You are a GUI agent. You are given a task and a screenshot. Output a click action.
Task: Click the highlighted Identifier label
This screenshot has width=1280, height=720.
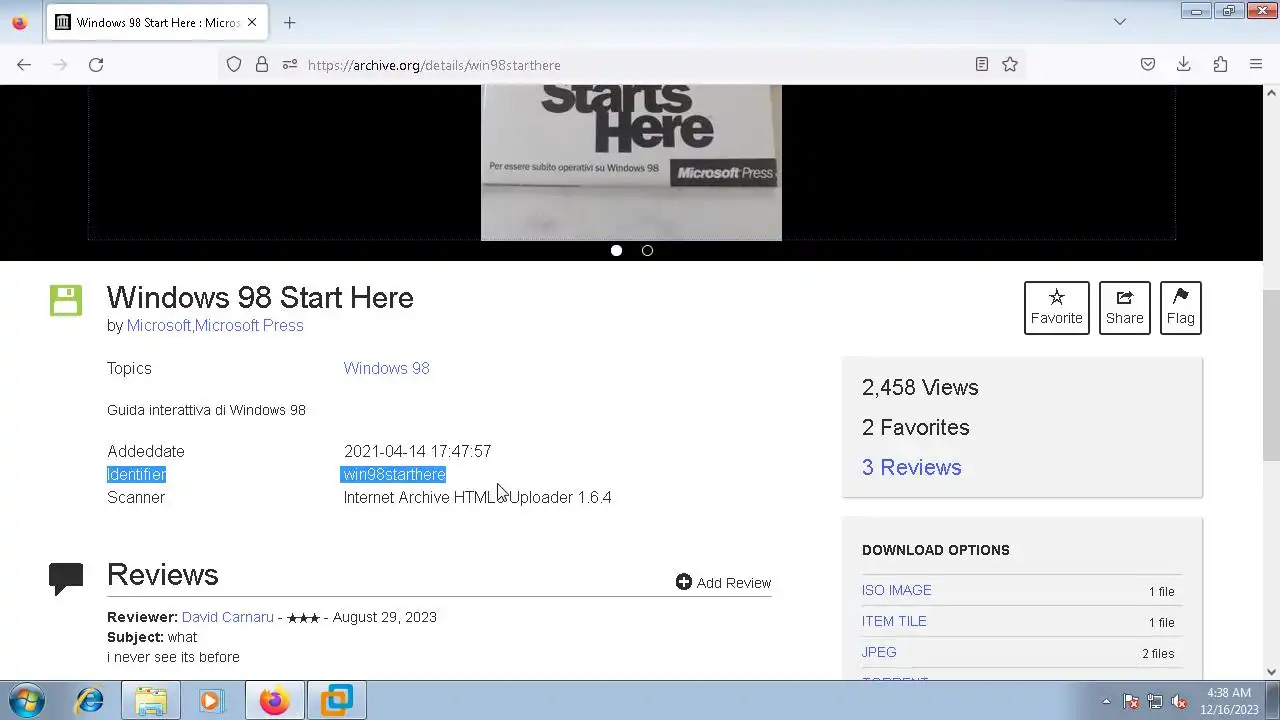click(136, 474)
